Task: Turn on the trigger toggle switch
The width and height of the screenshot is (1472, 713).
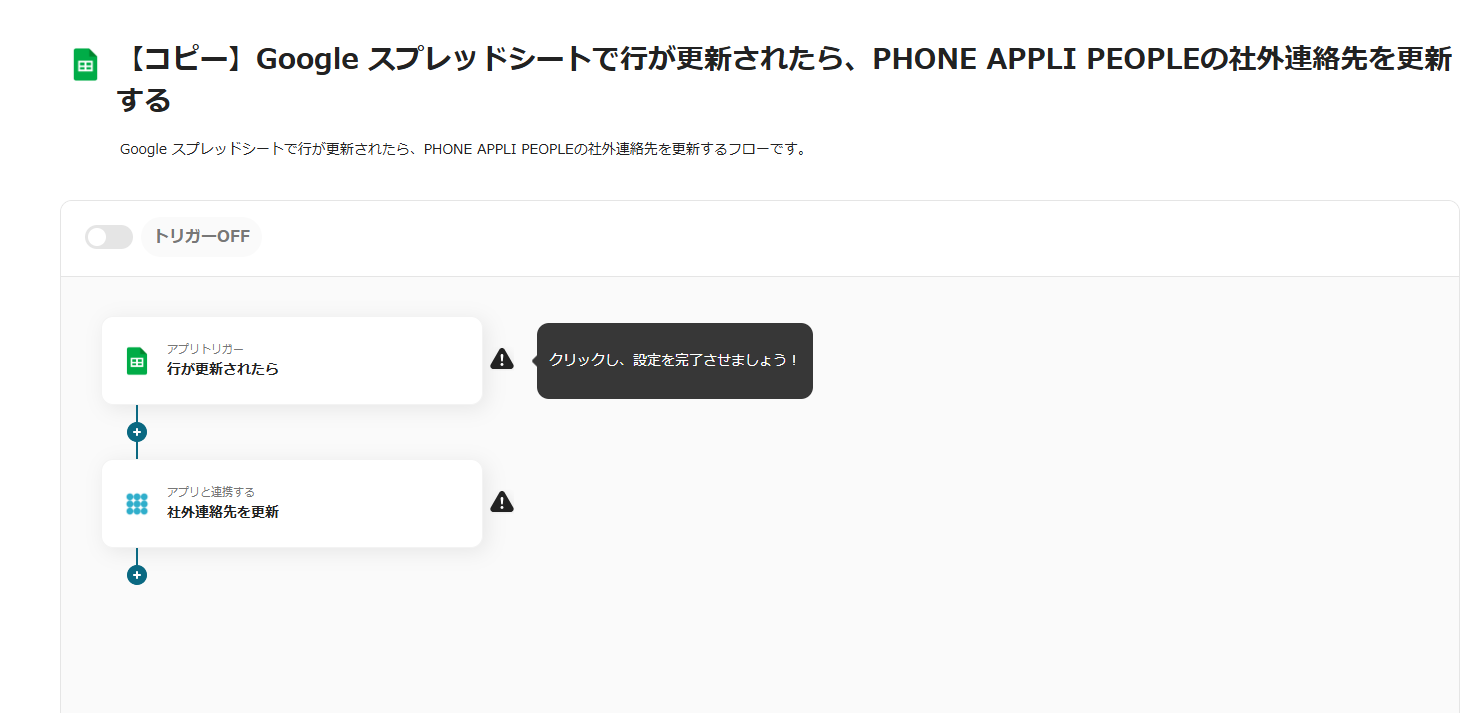Action: pos(109,237)
